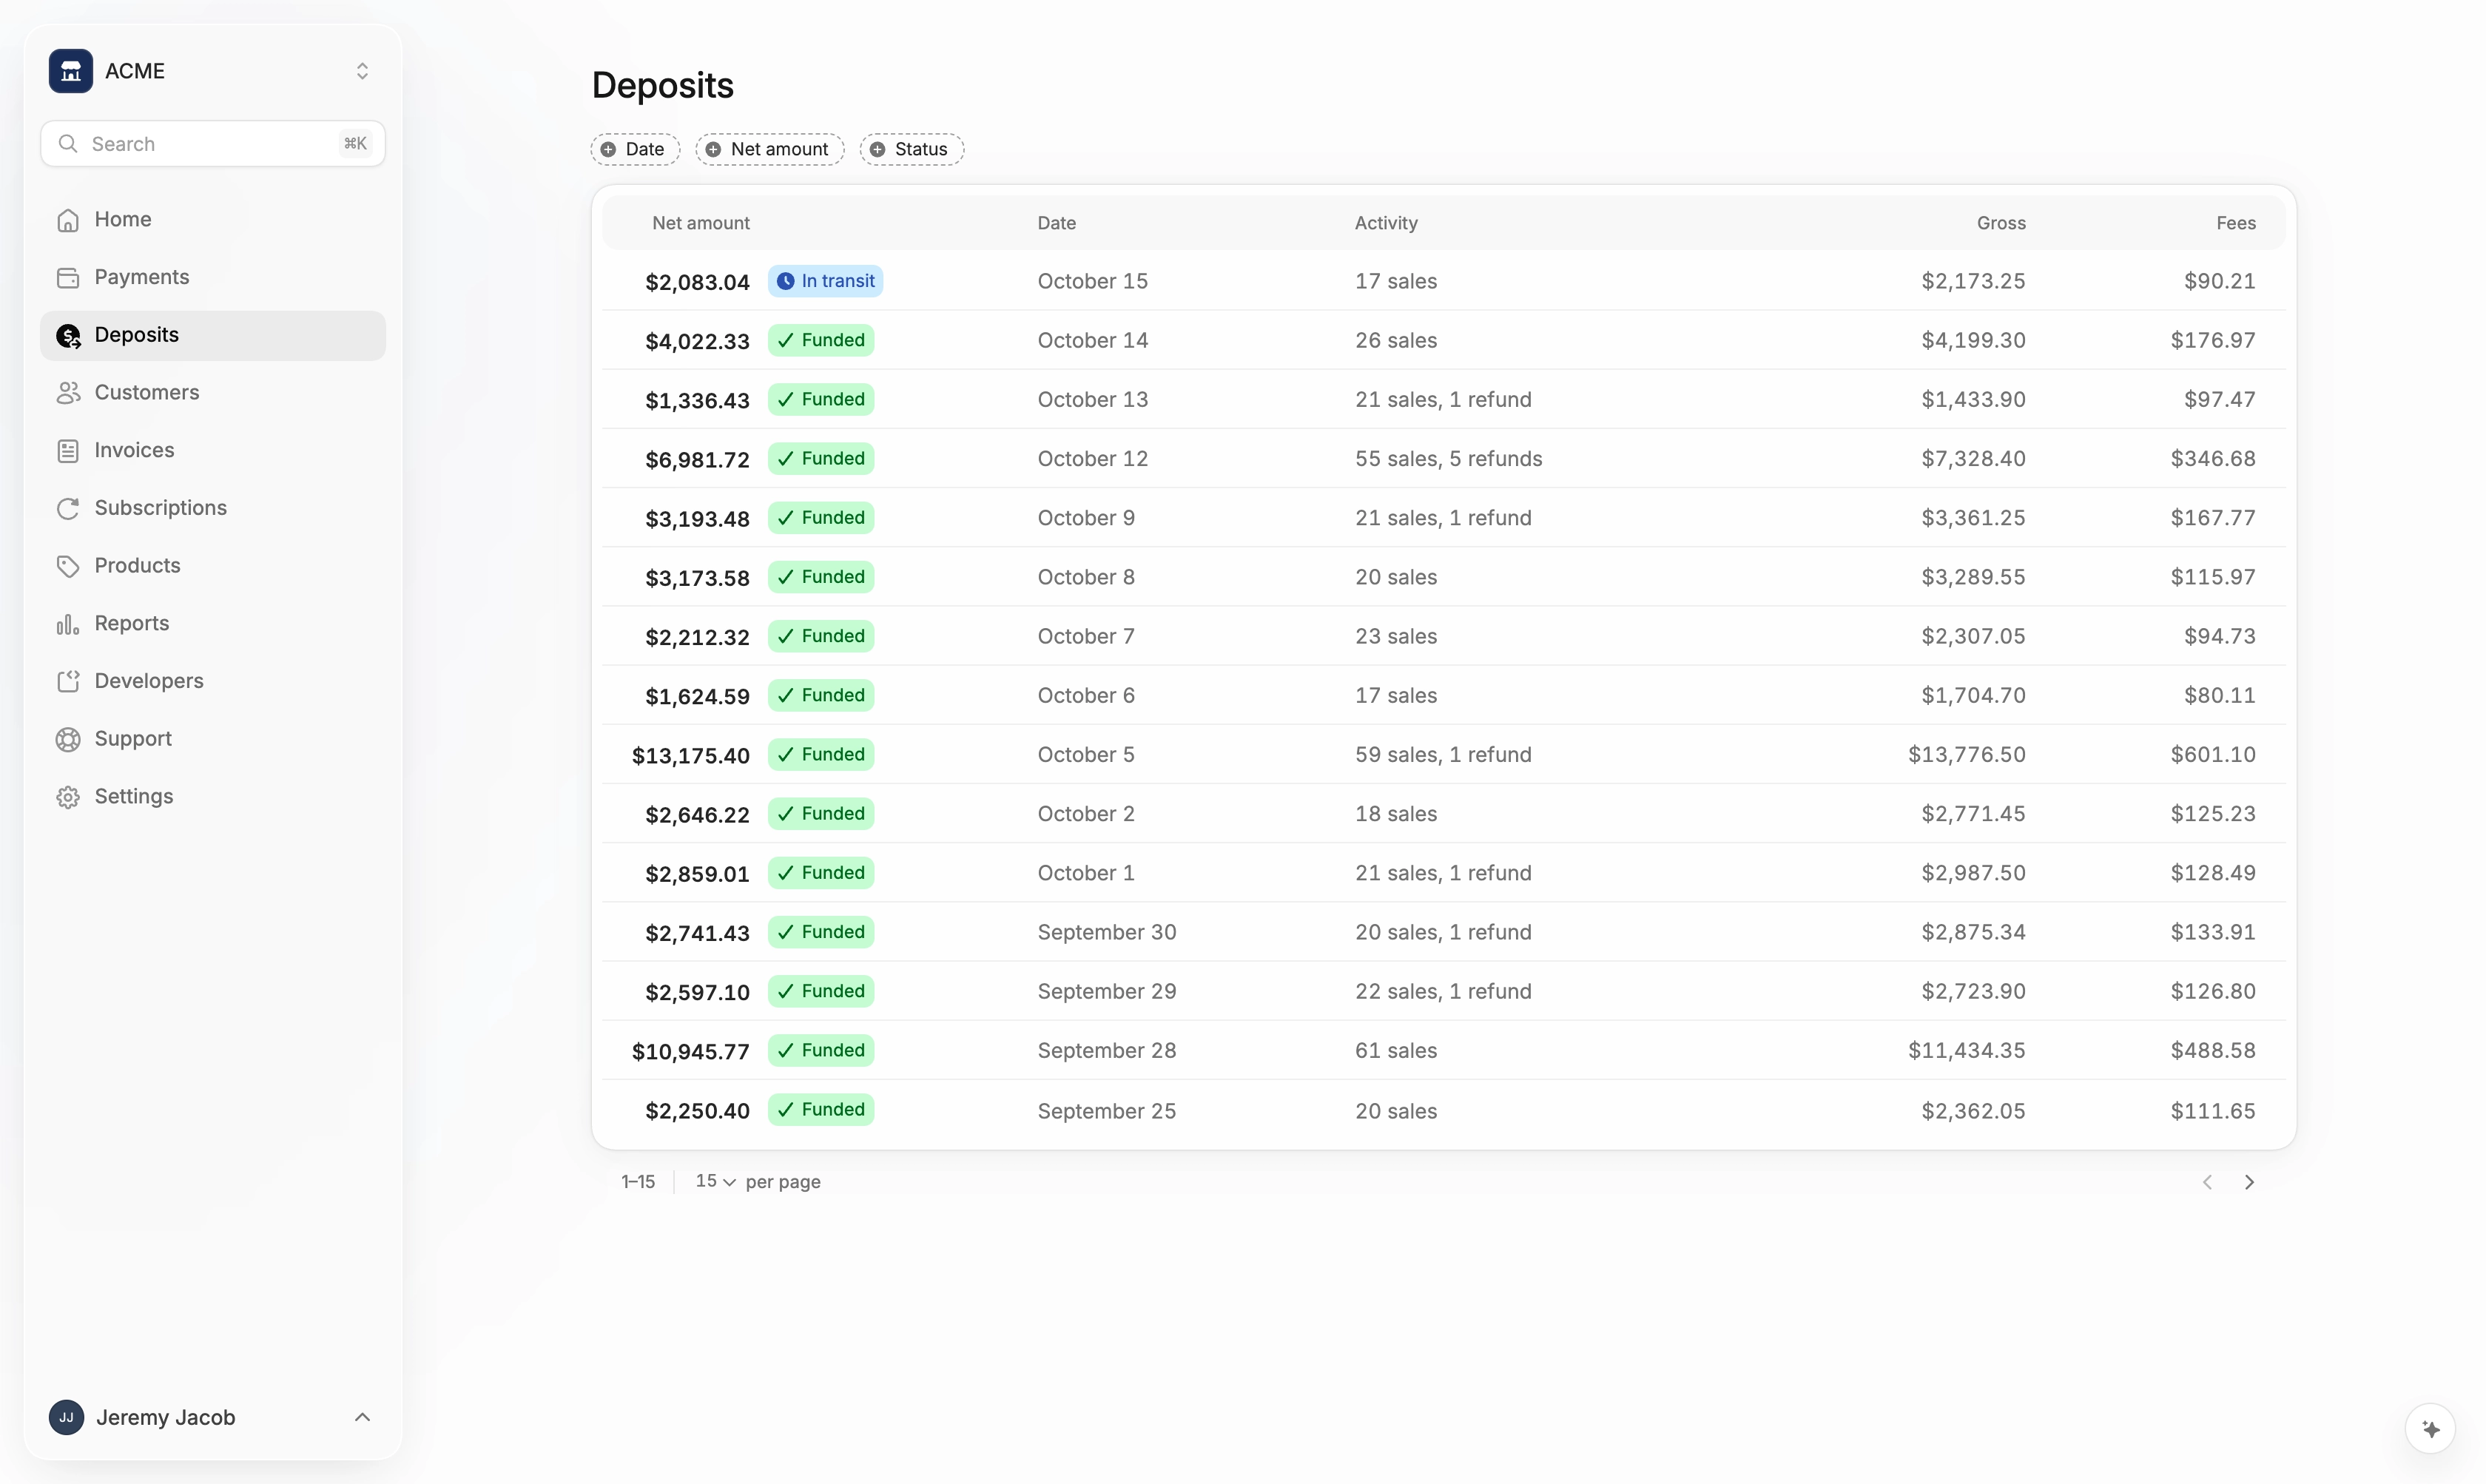Open the $13,175.40 deposit from October 5
The image size is (2486, 1484).
[1443, 755]
